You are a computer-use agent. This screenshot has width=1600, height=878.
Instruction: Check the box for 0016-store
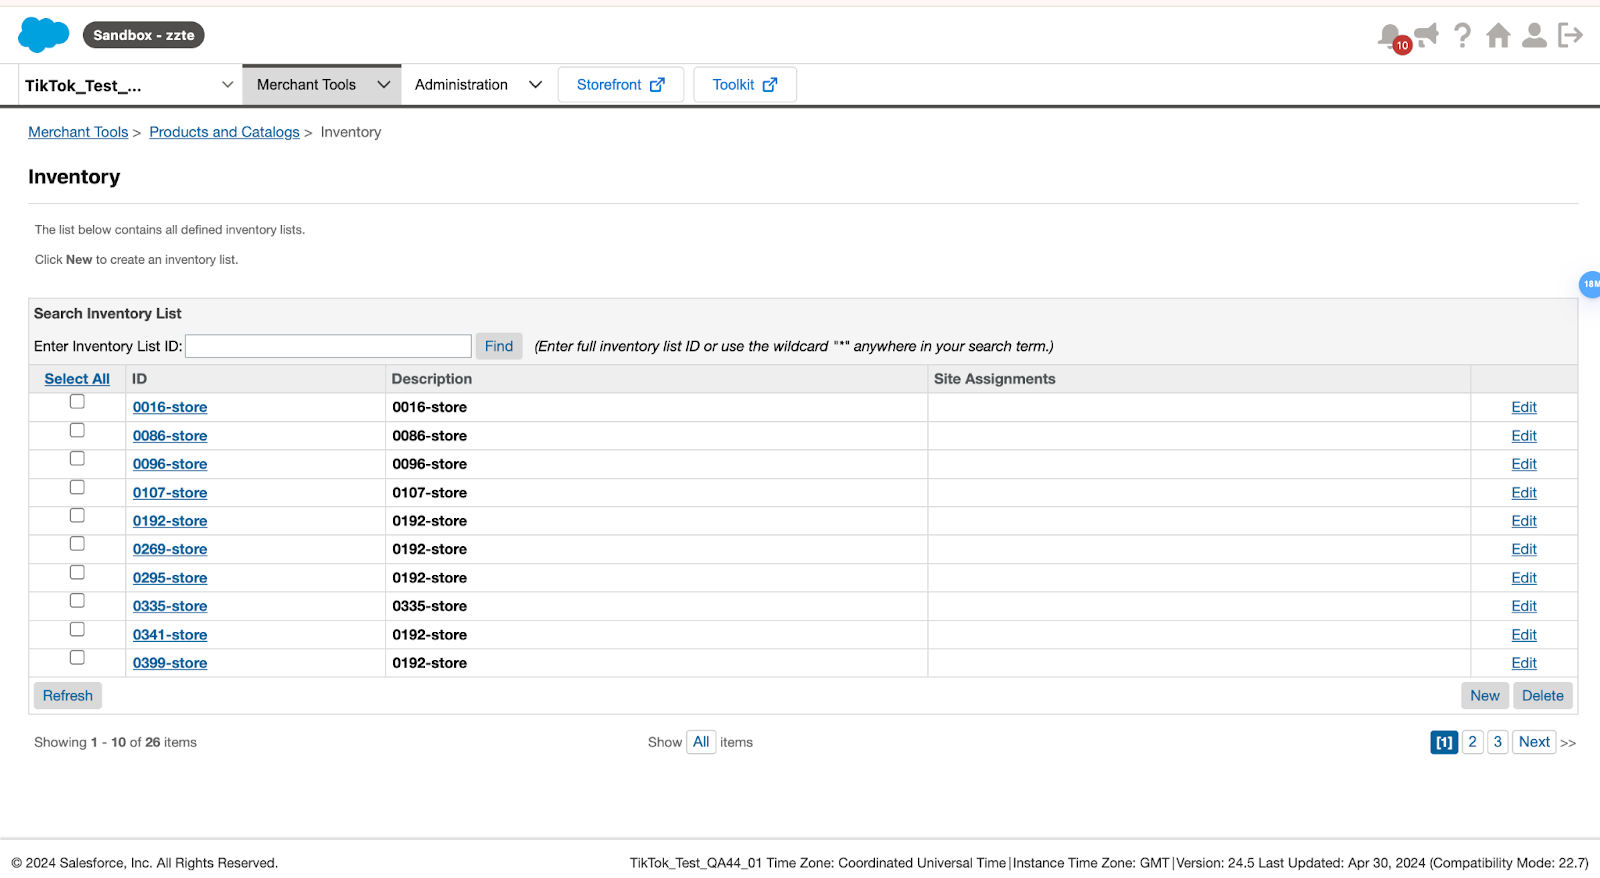pos(77,402)
